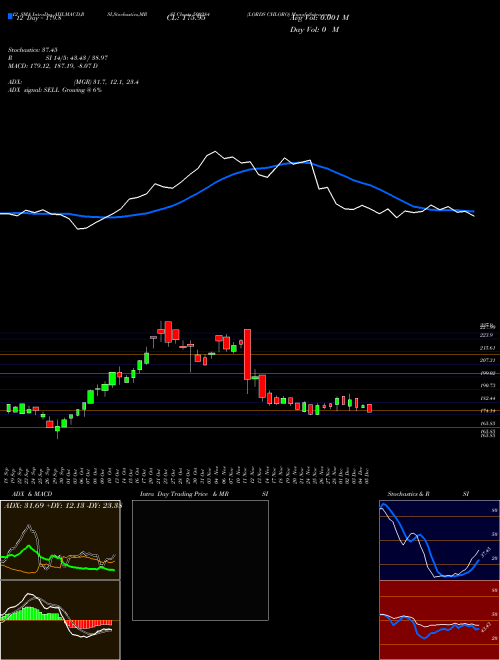Click the "ADX signal: SELL" line
The image size is (500, 660).
[55, 90]
